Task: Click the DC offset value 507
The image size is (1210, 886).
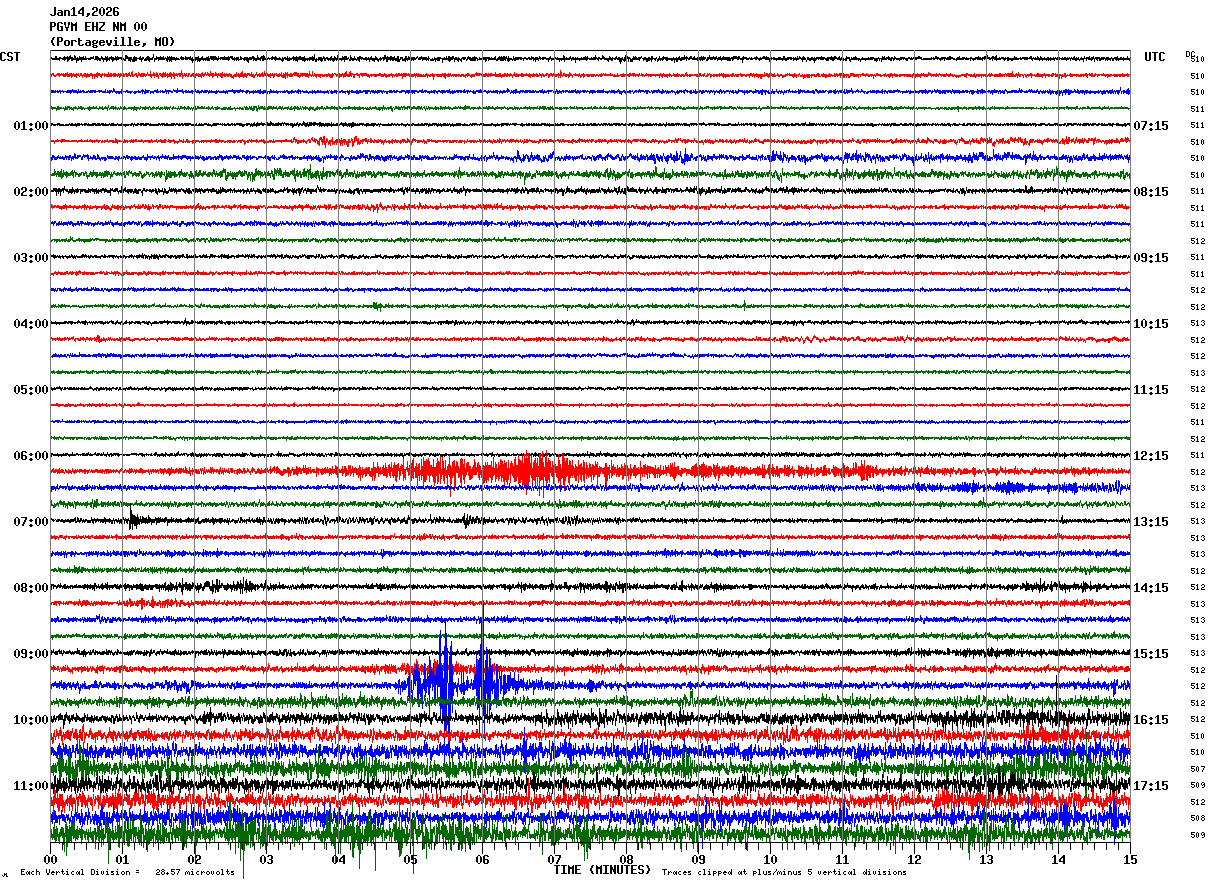Action: 1197,769
